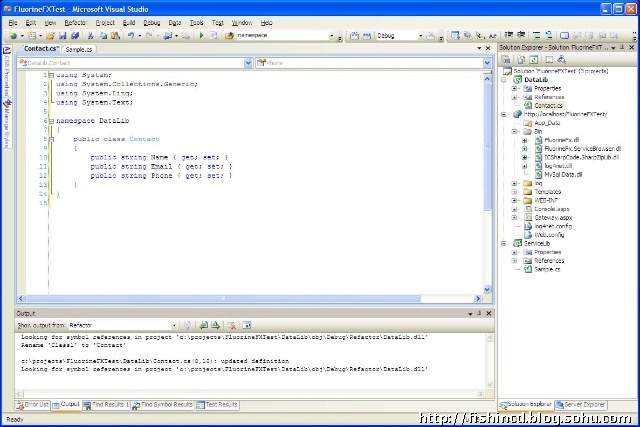The height and width of the screenshot is (427, 640).
Task: Click the Copy toolbar icon
Action: tap(103, 36)
